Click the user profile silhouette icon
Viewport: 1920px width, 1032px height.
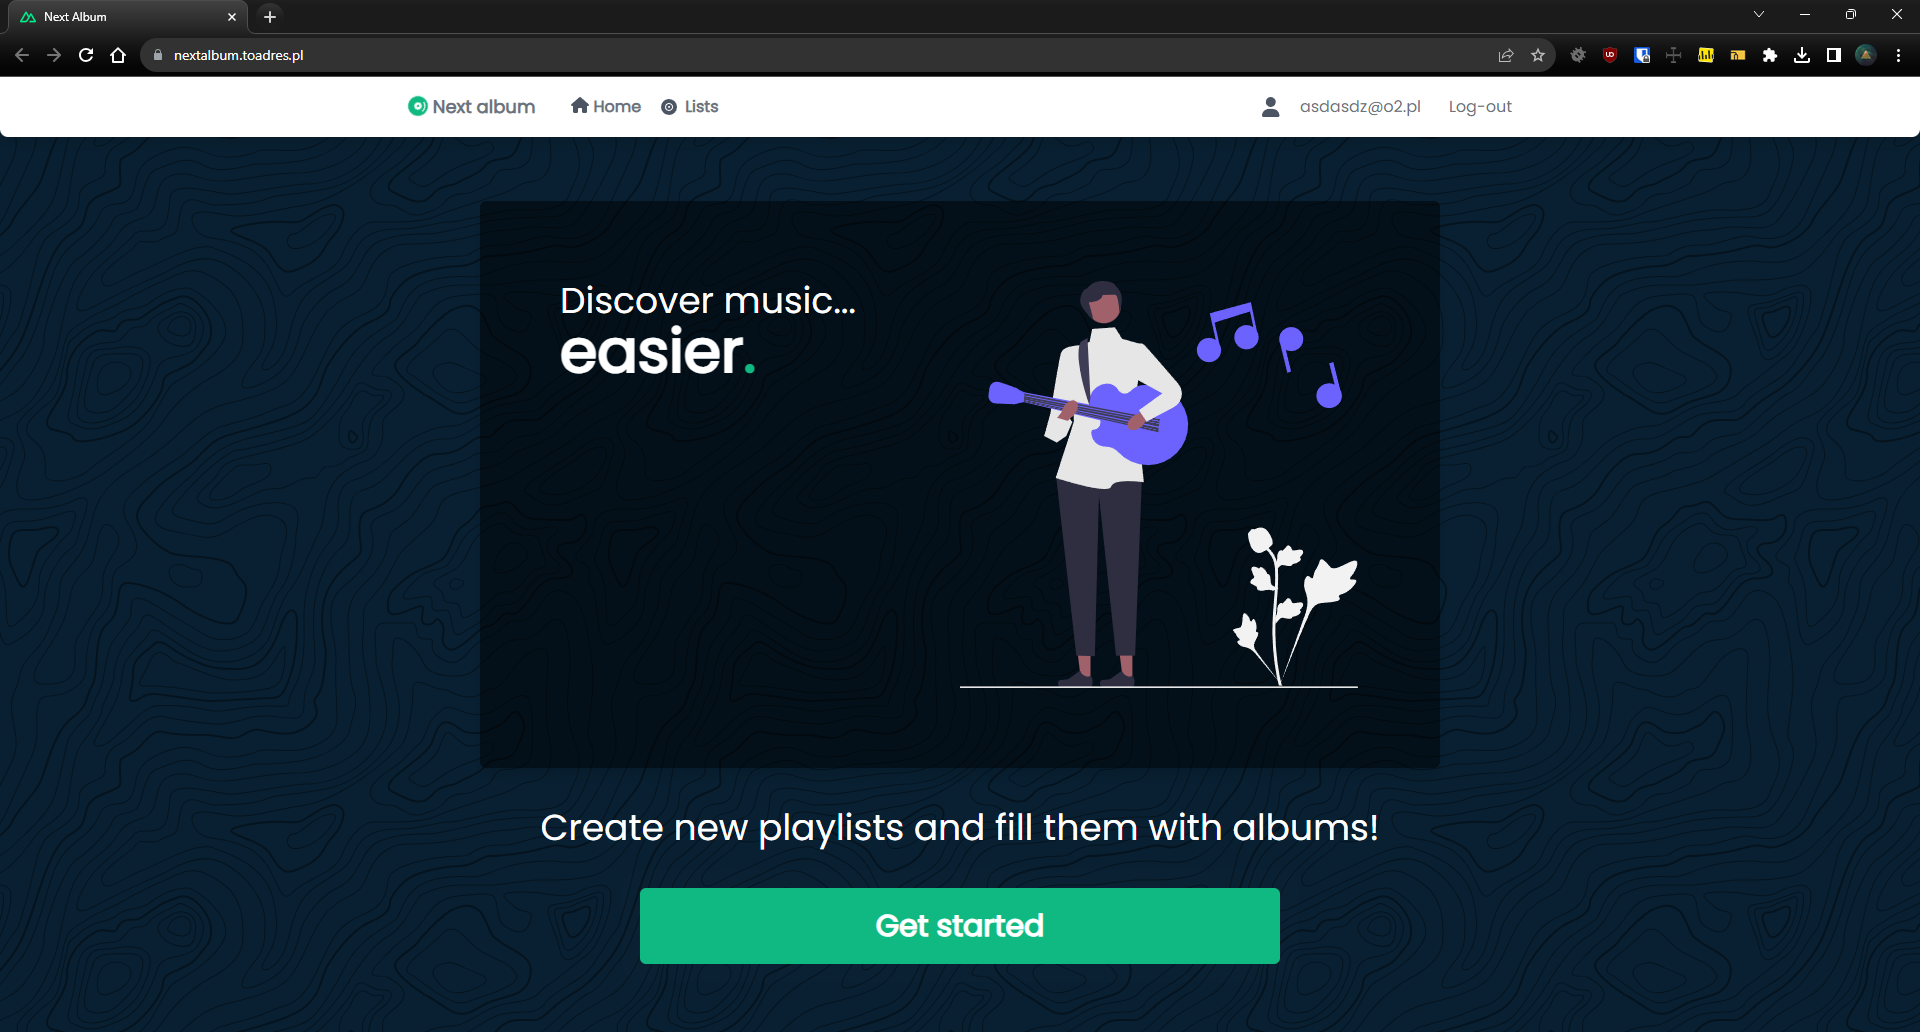pyautogui.click(x=1271, y=106)
